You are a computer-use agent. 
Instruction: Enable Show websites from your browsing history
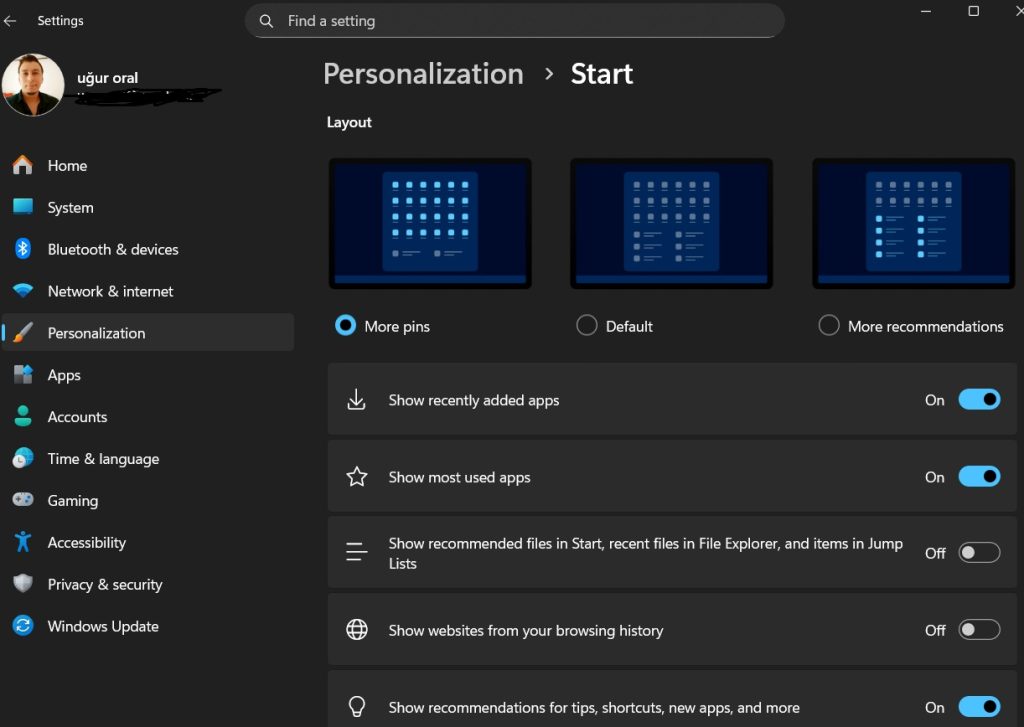979,630
